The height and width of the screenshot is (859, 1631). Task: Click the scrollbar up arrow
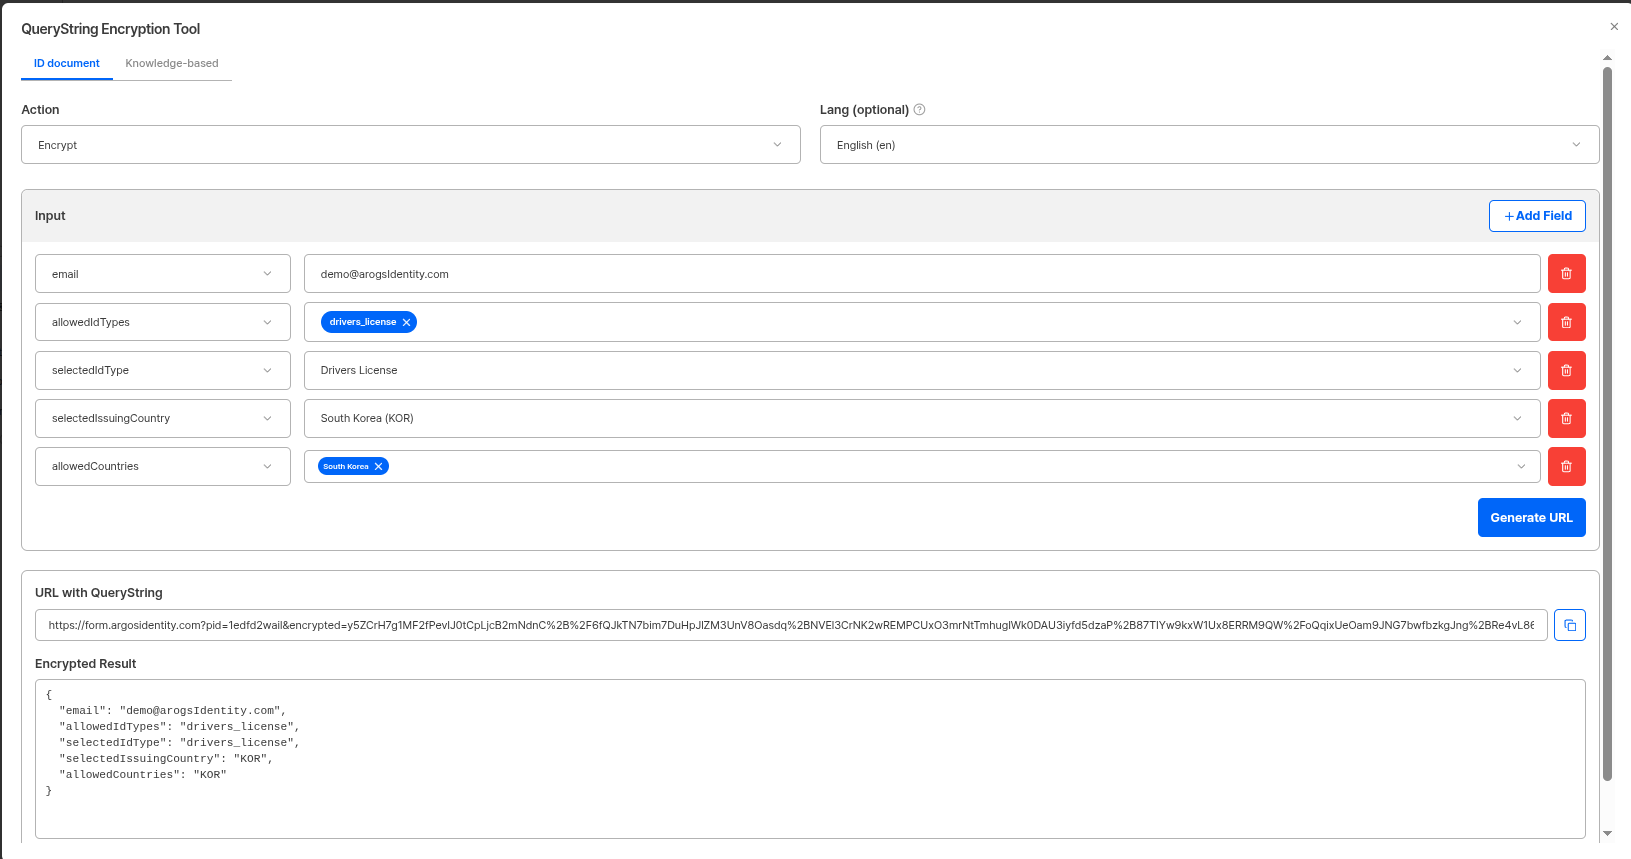1607,58
